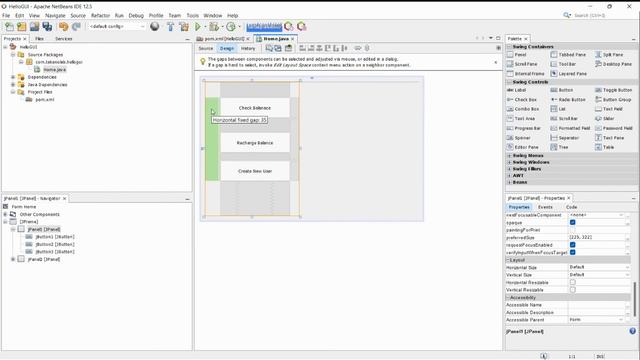640x360 pixels.
Task: Enable Vertical Resizable checkbox
Action: point(573,289)
